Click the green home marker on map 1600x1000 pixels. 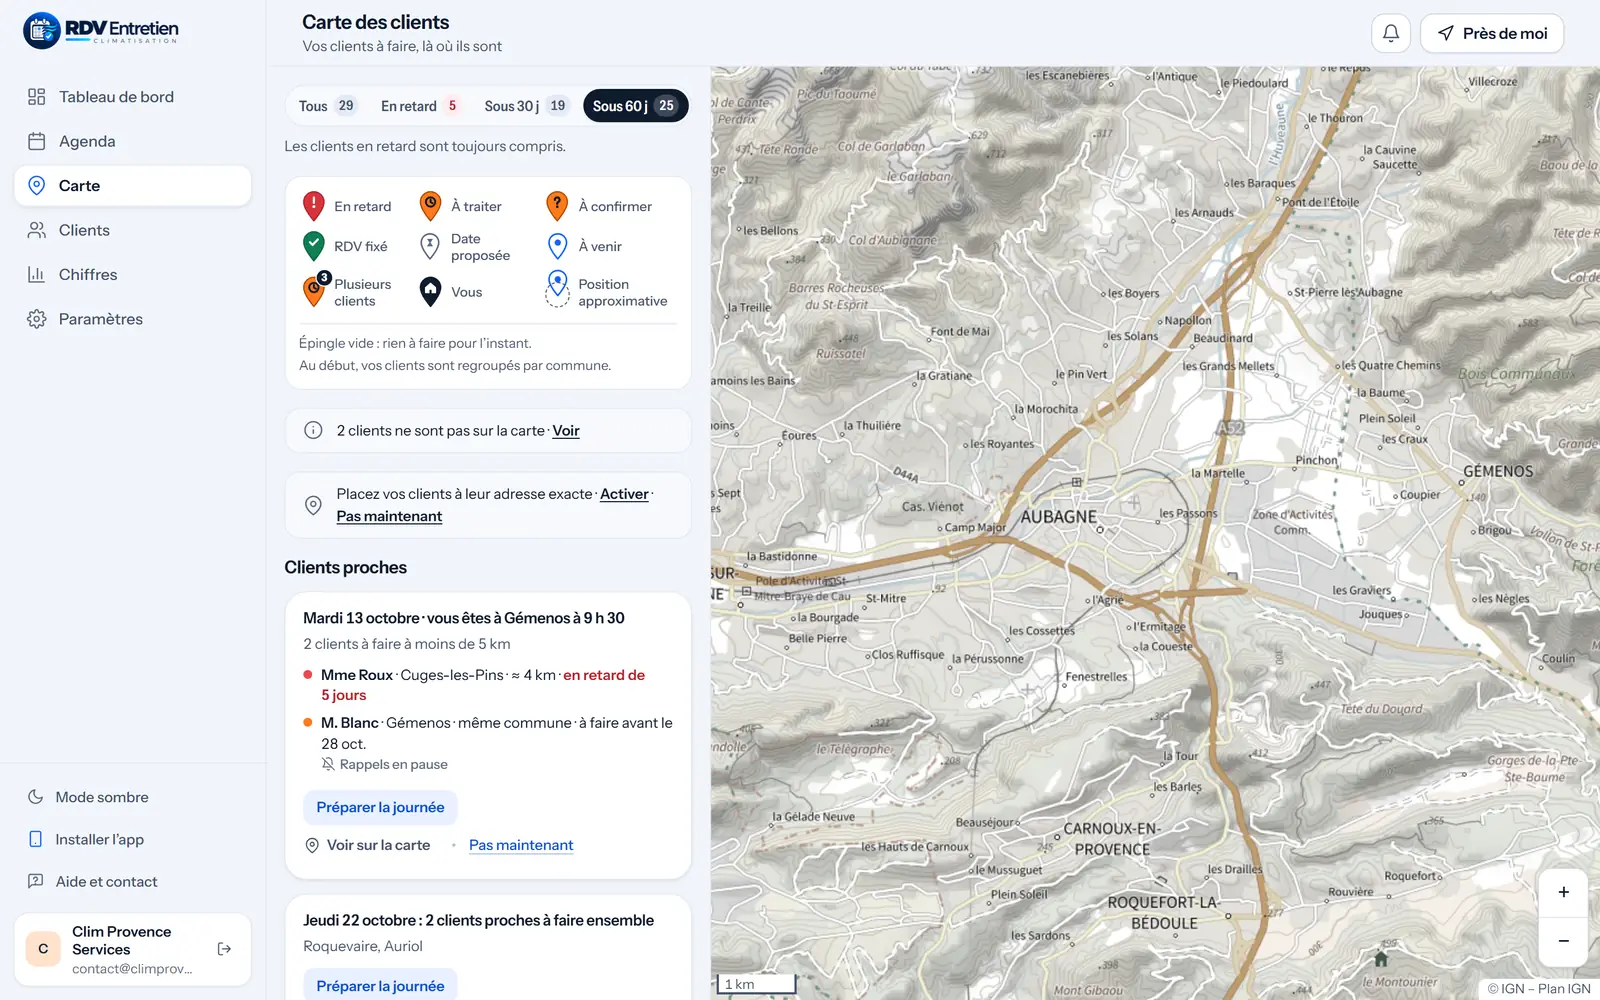pyautogui.click(x=1381, y=958)
